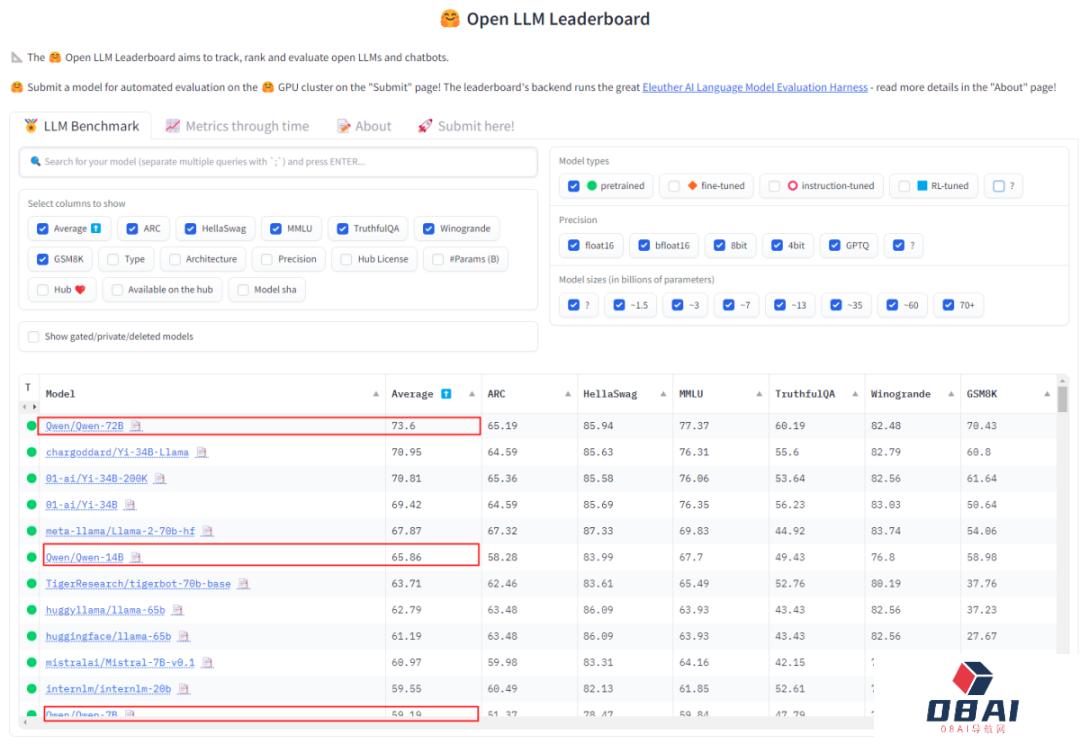The width and height of the screenshot is (1080, 744).
Task: Enable the fine-tuned model type checkbox
Action: 674,186
